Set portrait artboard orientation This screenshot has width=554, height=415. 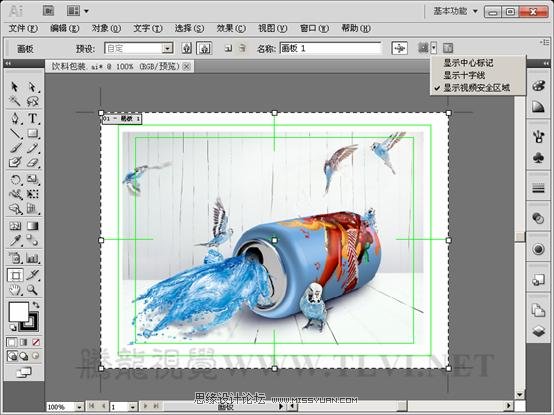click(187, 48)
